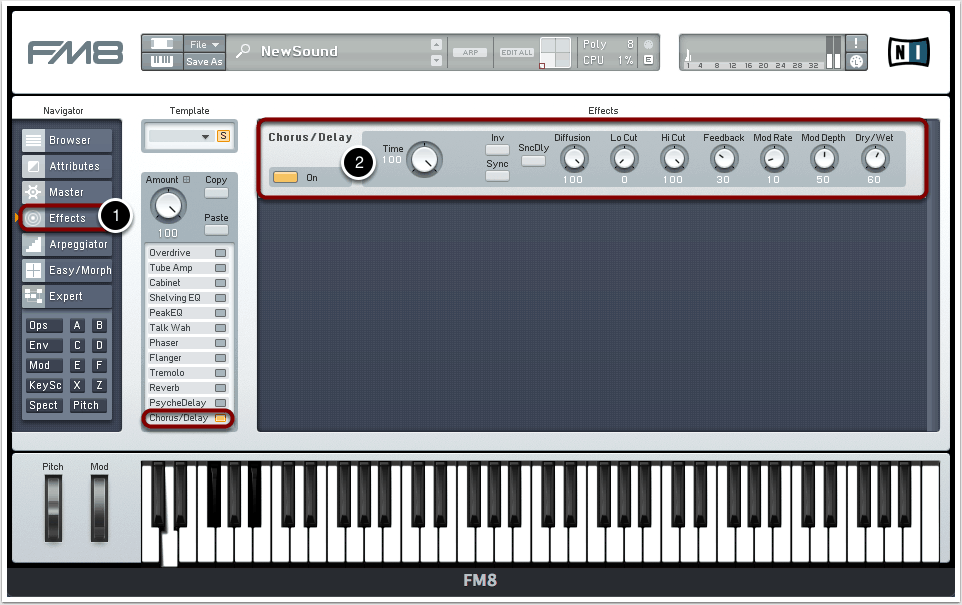Toggle the keyboard view icon in header

[x=162, y=61]
